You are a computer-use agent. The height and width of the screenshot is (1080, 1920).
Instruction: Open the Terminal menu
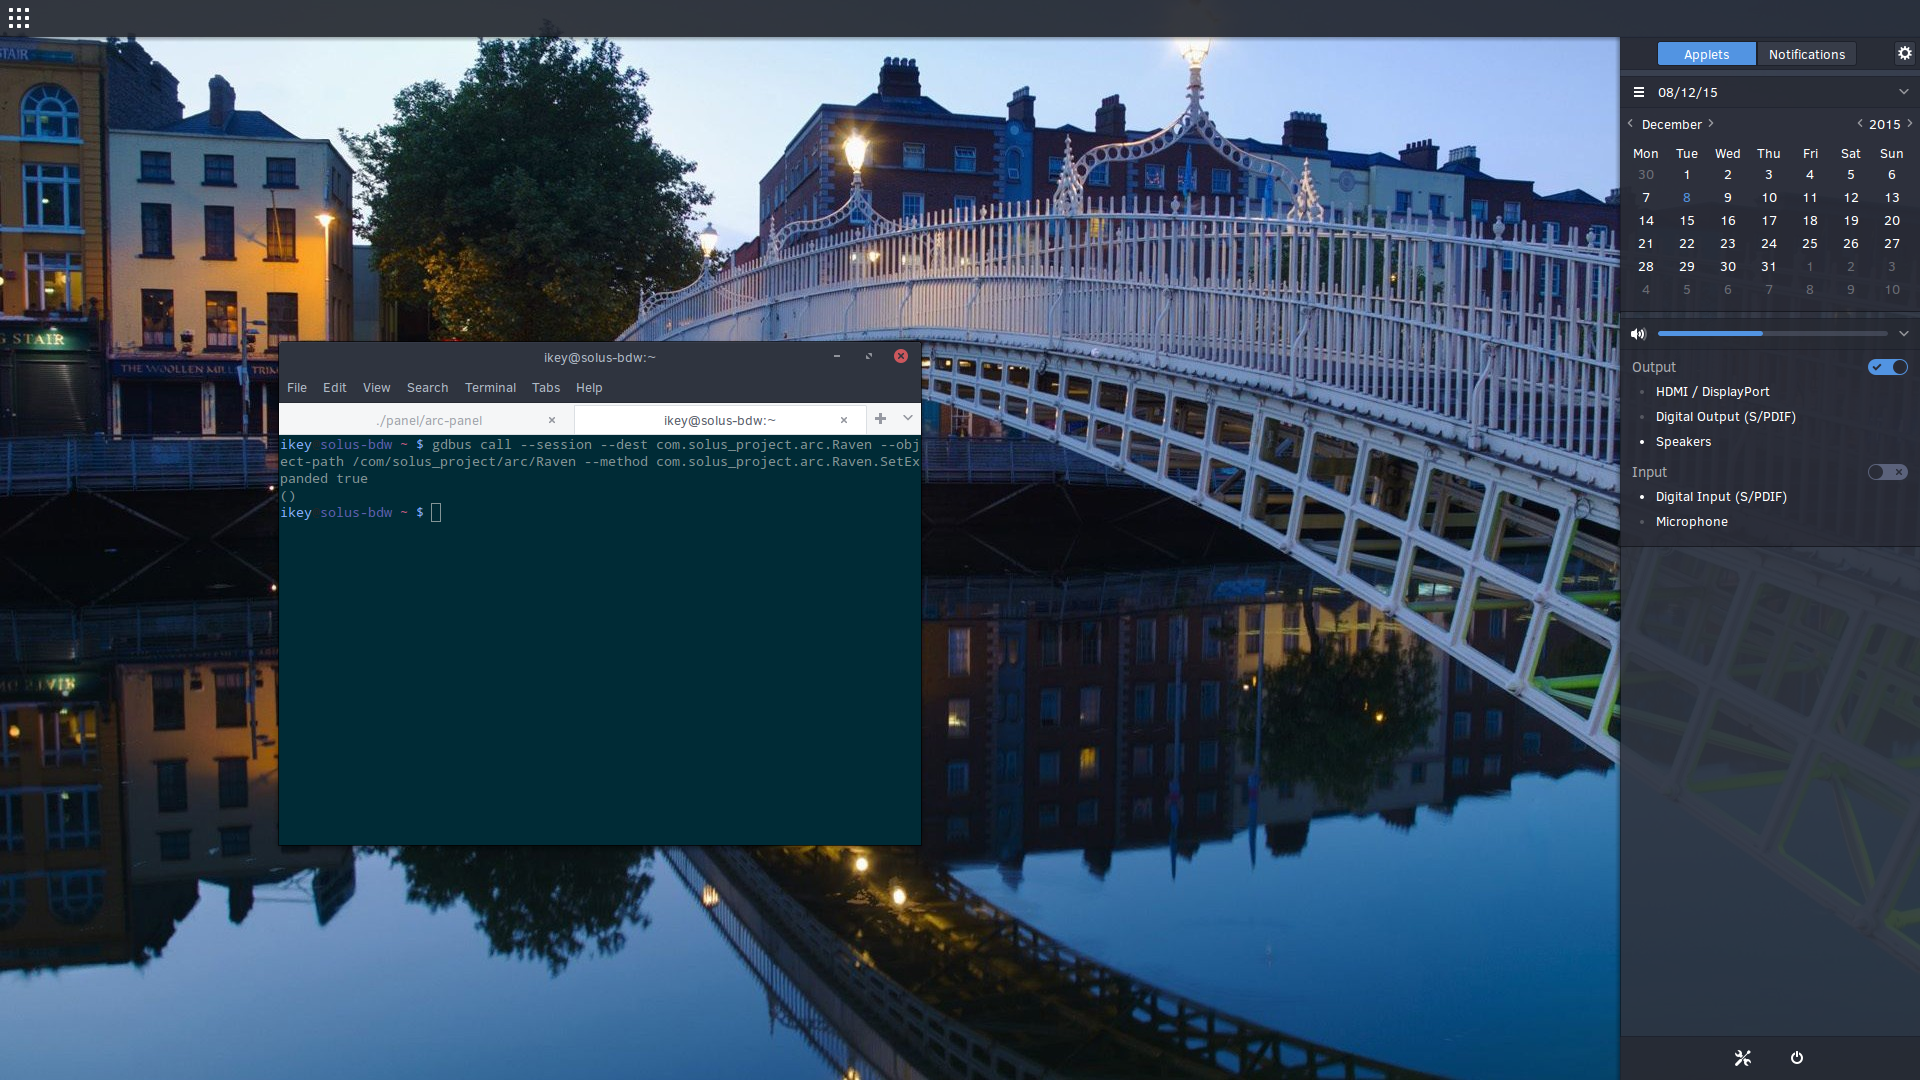click(x=490, y=388)
